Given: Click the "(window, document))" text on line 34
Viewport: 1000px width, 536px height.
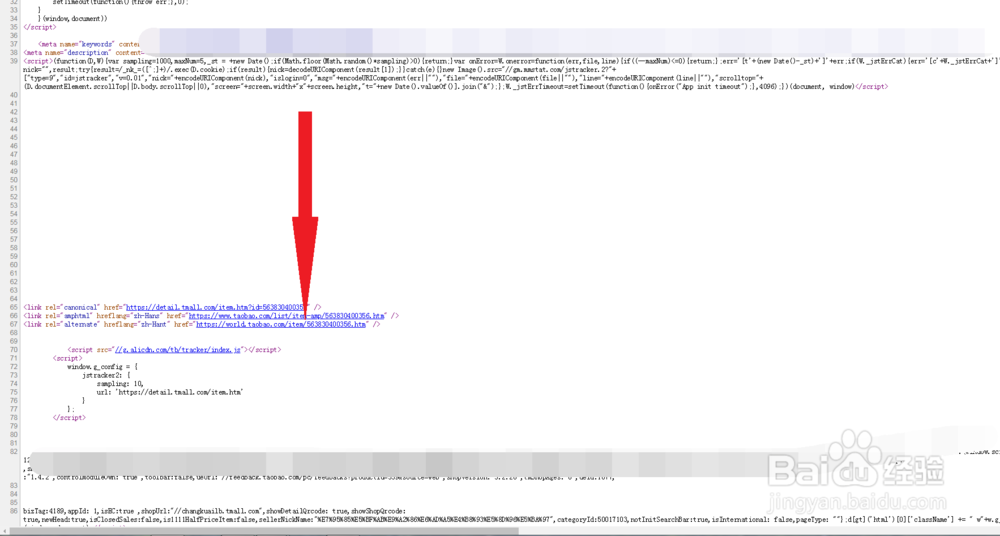Looking at the screenshot, I should 73,19.
